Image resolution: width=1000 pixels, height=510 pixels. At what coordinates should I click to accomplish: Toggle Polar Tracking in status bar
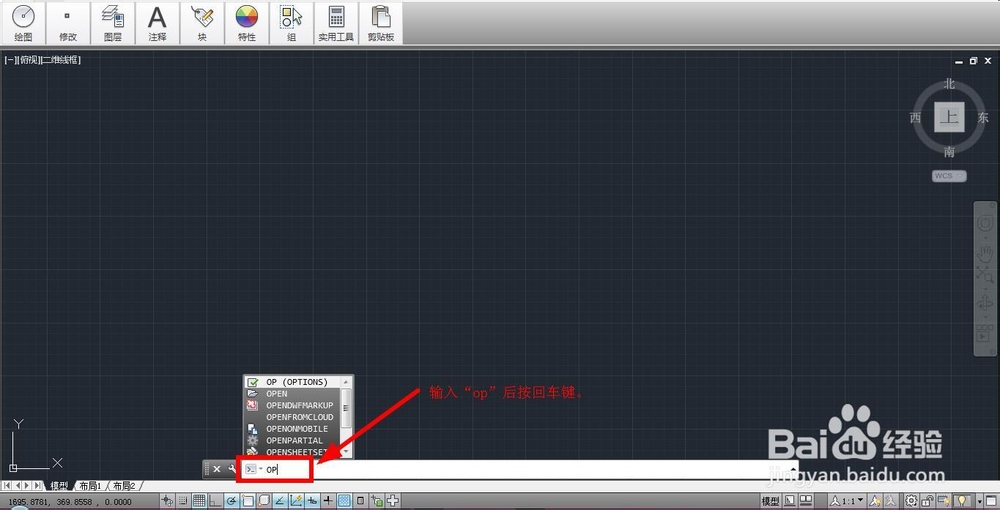[x=231, y=501]
